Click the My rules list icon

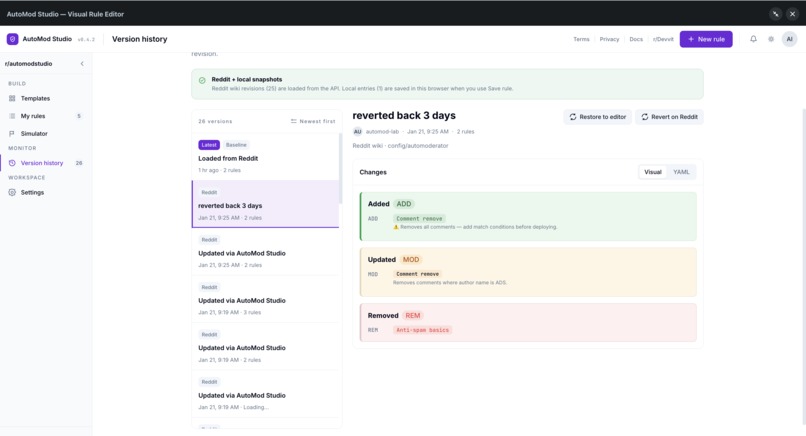12,116
